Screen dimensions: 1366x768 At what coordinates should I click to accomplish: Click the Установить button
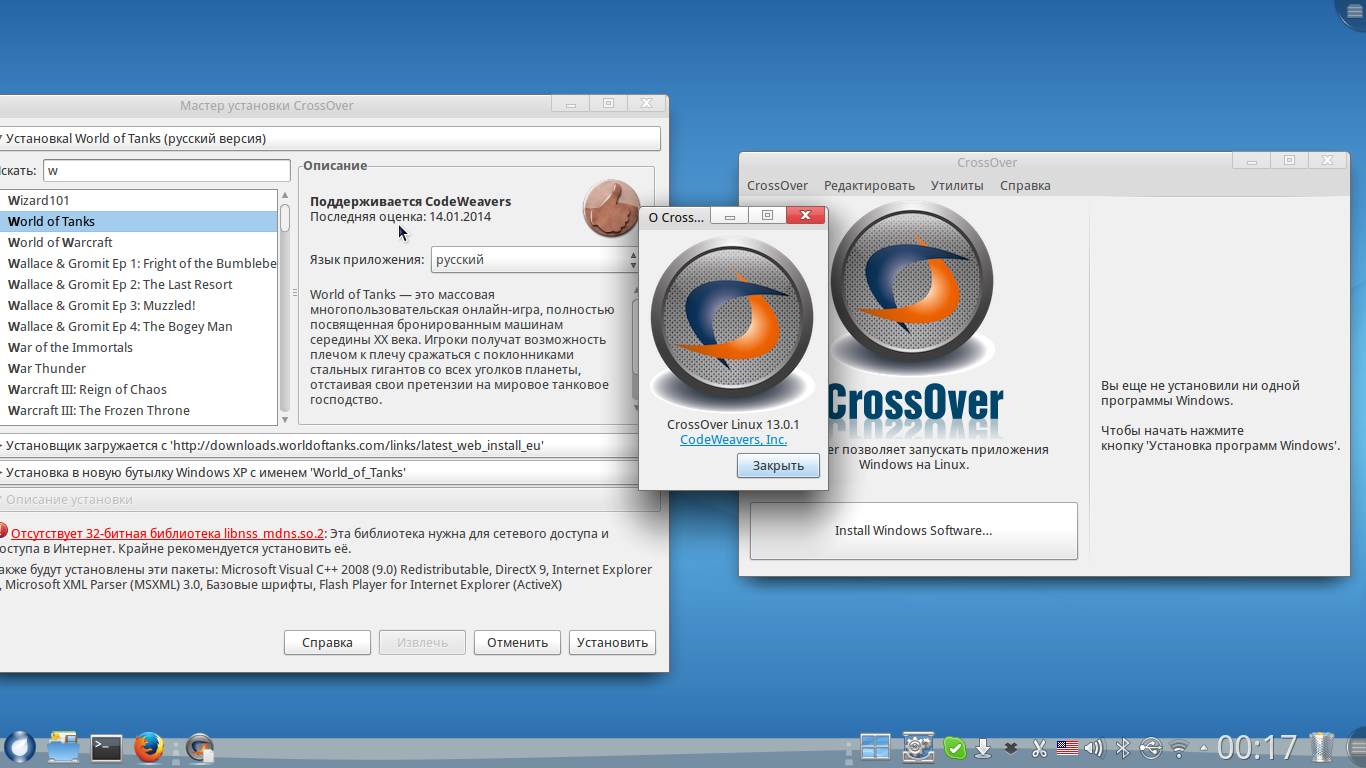click(x=612, y=642)
